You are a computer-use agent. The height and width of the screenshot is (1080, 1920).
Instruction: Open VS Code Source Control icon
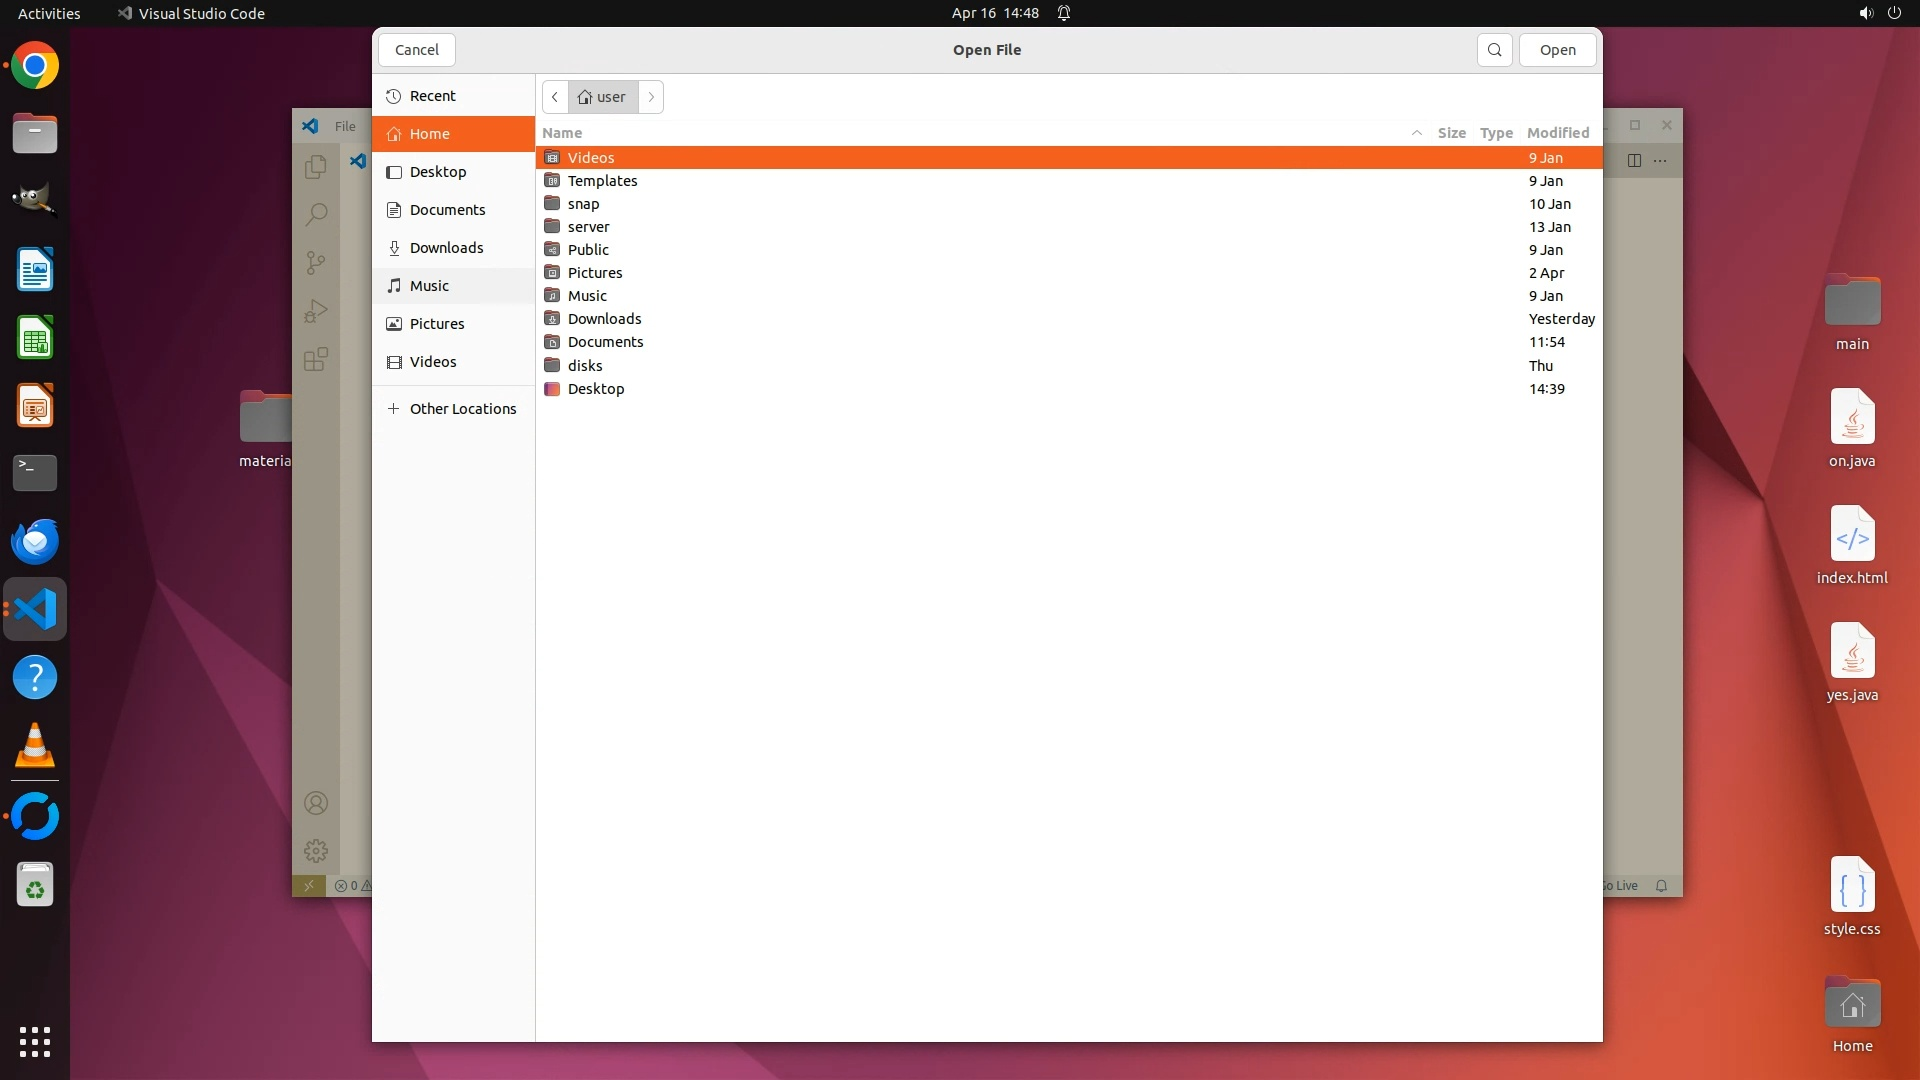click(x=316, y=262)
